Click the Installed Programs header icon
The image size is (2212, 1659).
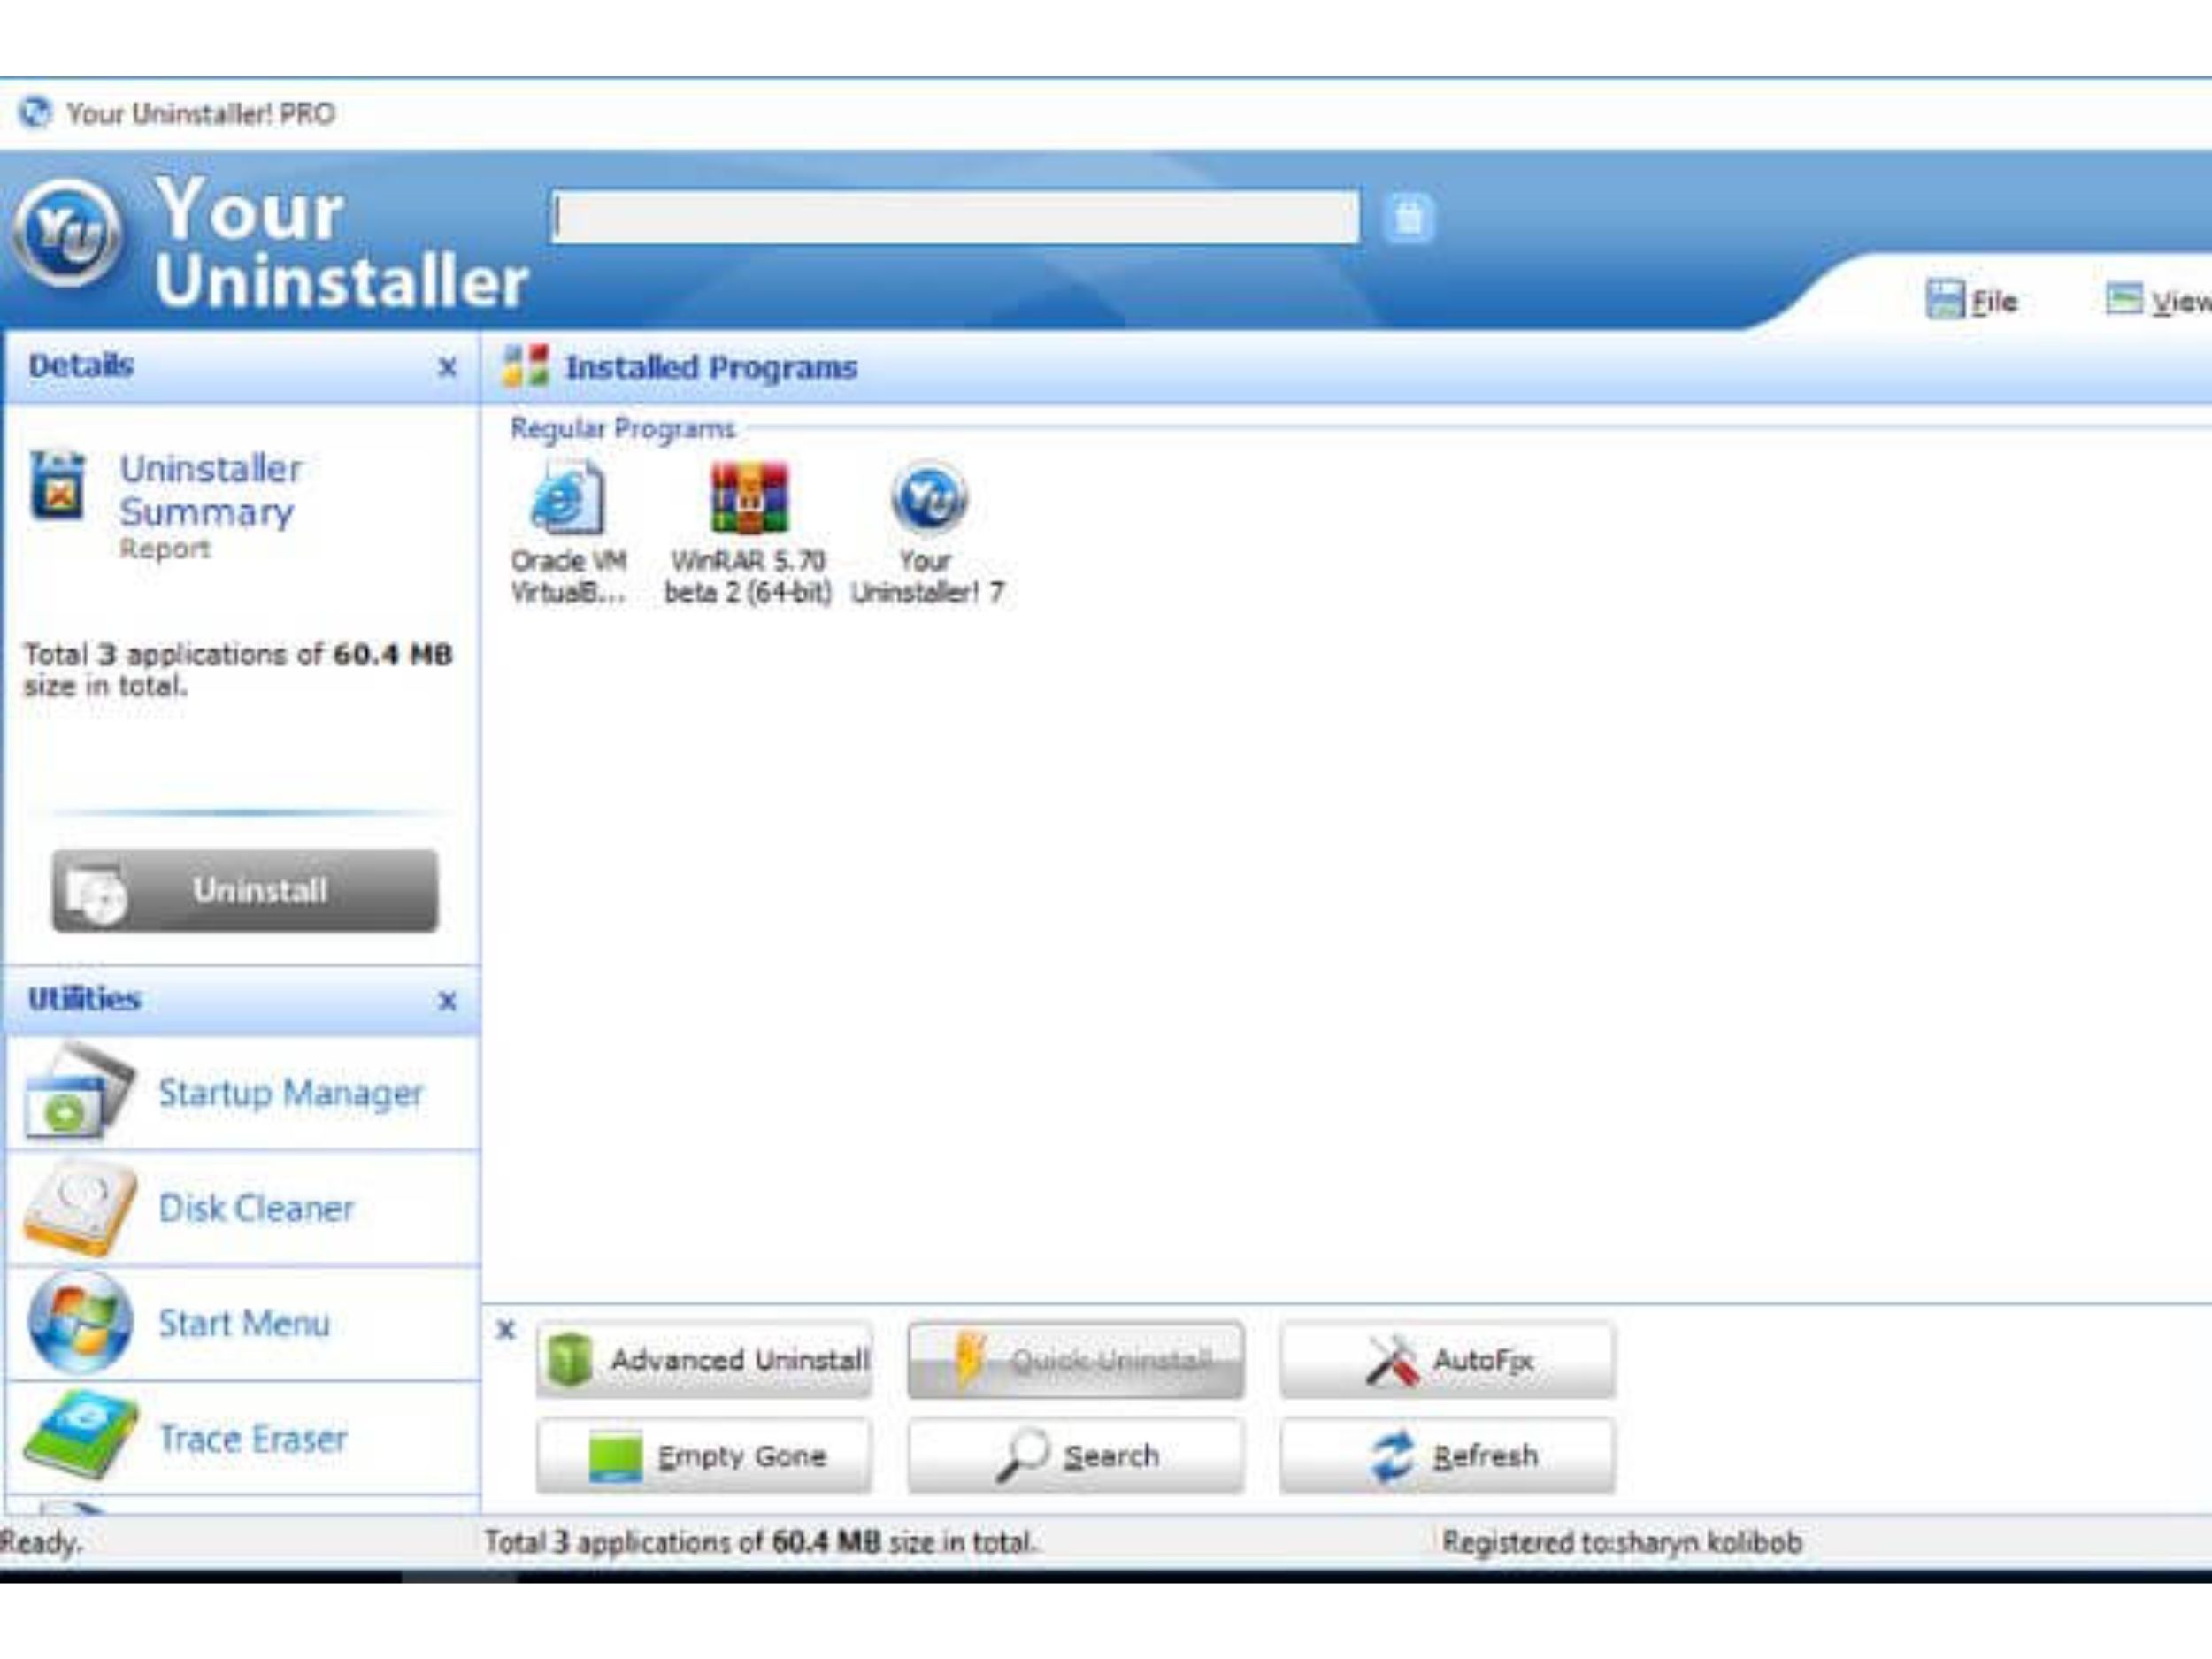[x=526, y=367]
